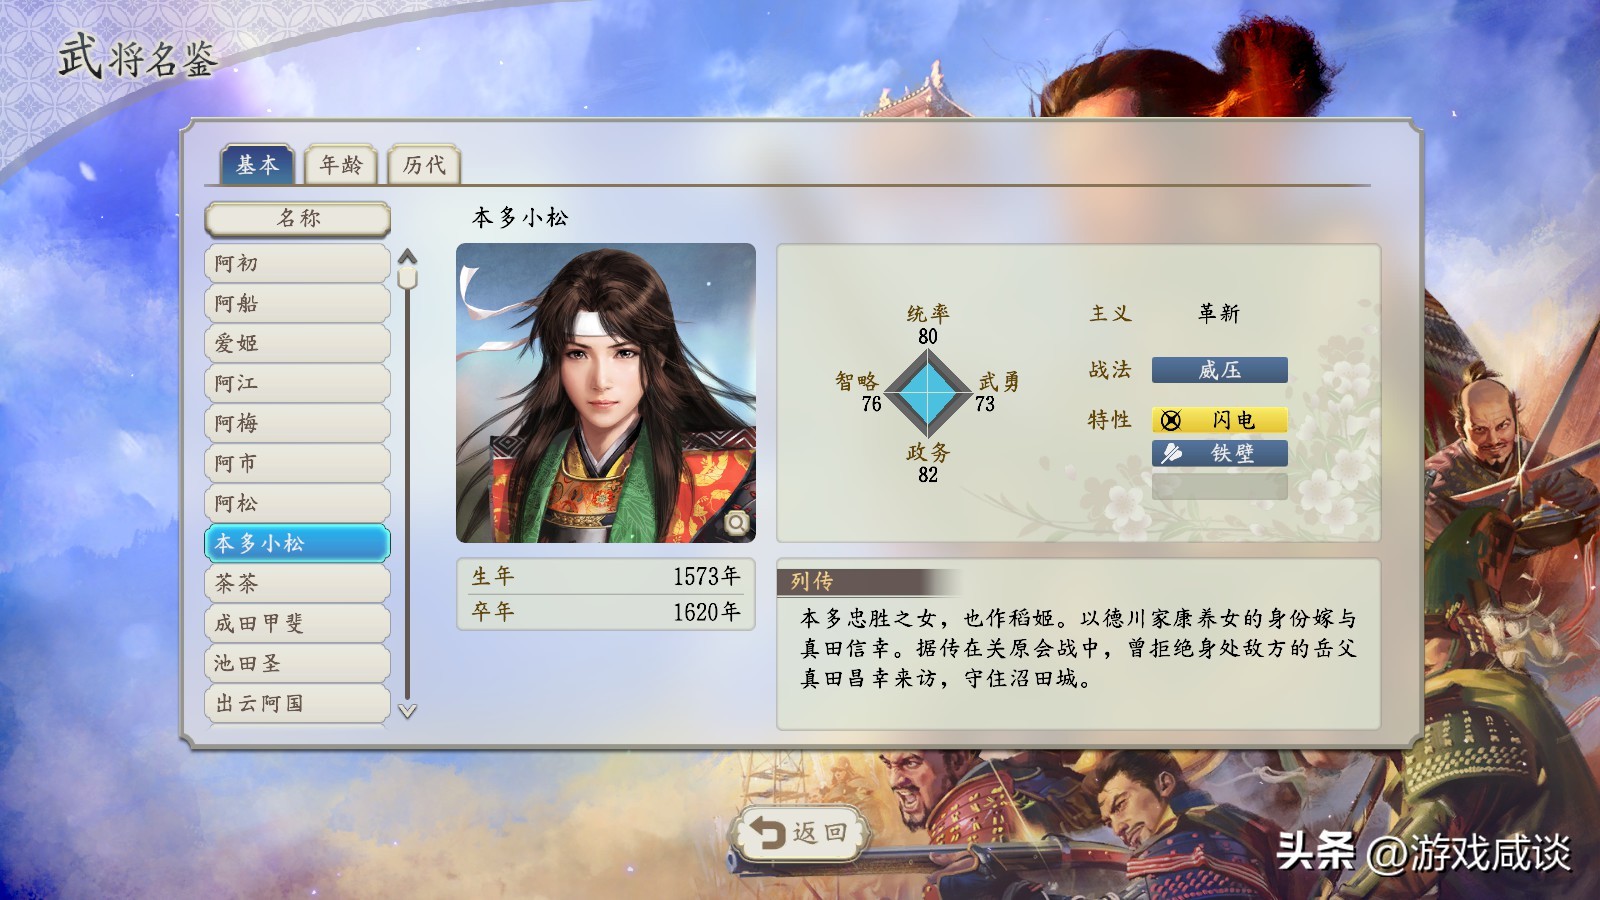This screenshot has width=1600, height=900.
Task: Click the stats diamond chart
Action: point(929,393)
